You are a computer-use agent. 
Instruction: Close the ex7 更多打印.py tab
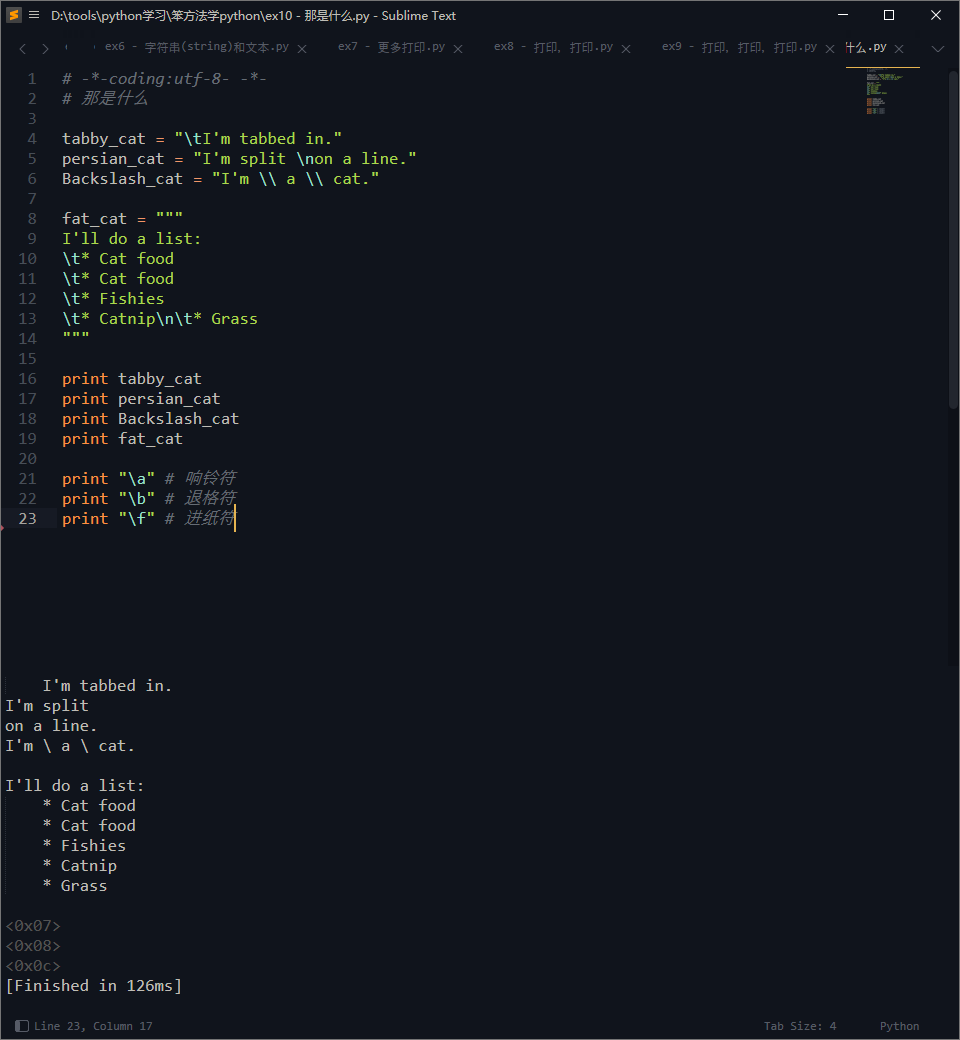point(458,48)
